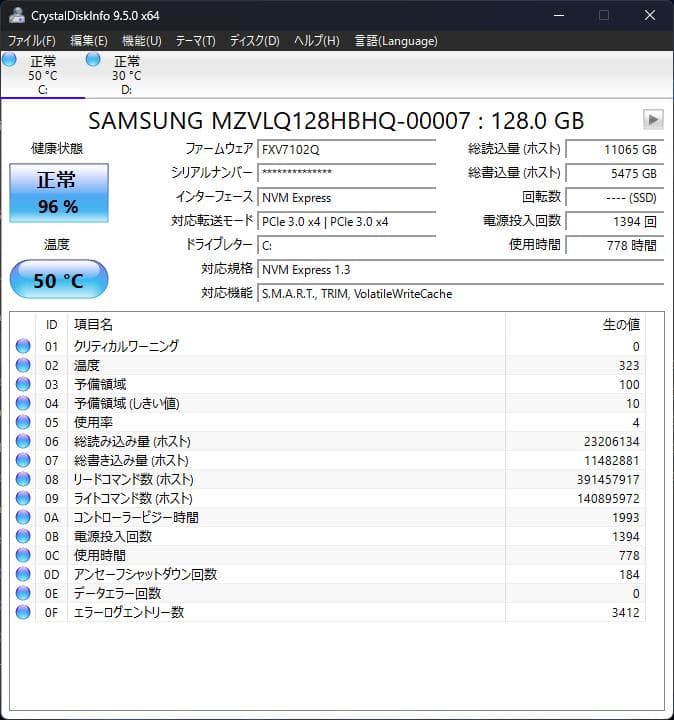The height and width of the screenshot is (720, 674).
Task: Select raw value 391457917
Action: 608,480
